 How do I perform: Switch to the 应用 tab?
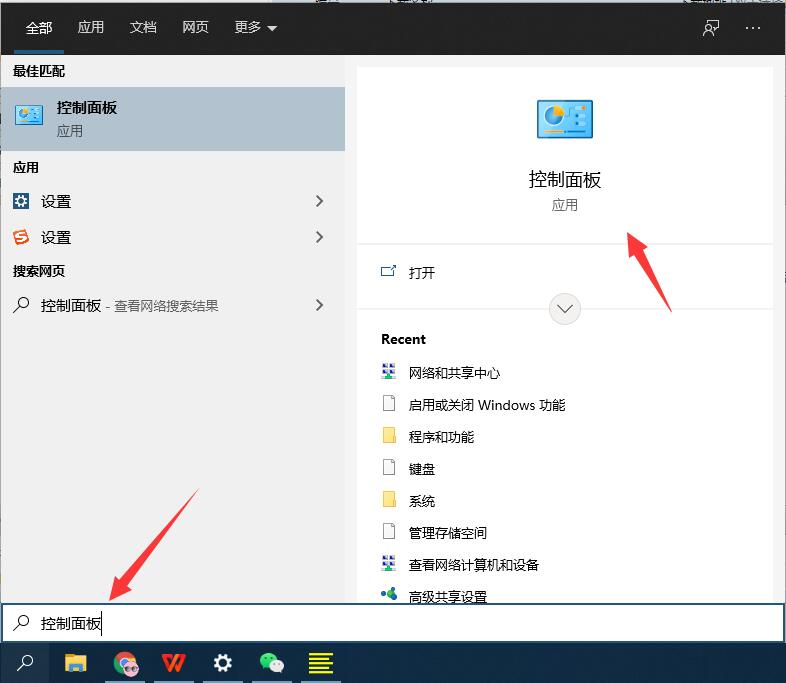[91, 28]
